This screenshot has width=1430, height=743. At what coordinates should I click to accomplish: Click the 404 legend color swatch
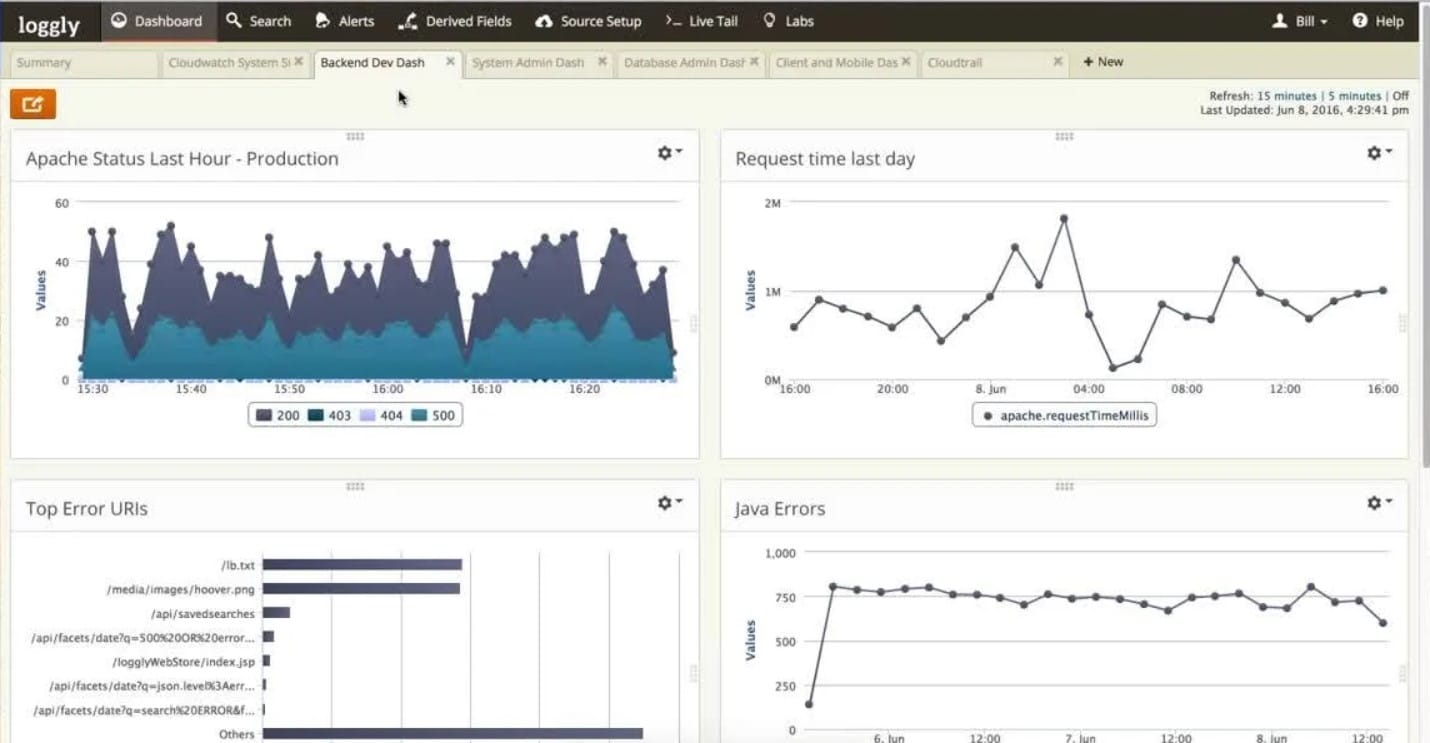coord(368,415)
